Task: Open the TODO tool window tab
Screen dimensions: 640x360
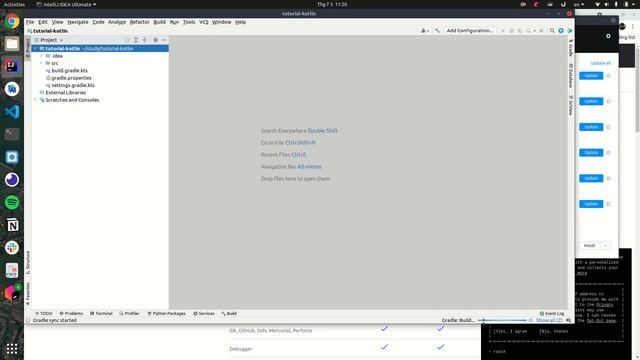Action: pyautogui.click(x=44, y=313)
